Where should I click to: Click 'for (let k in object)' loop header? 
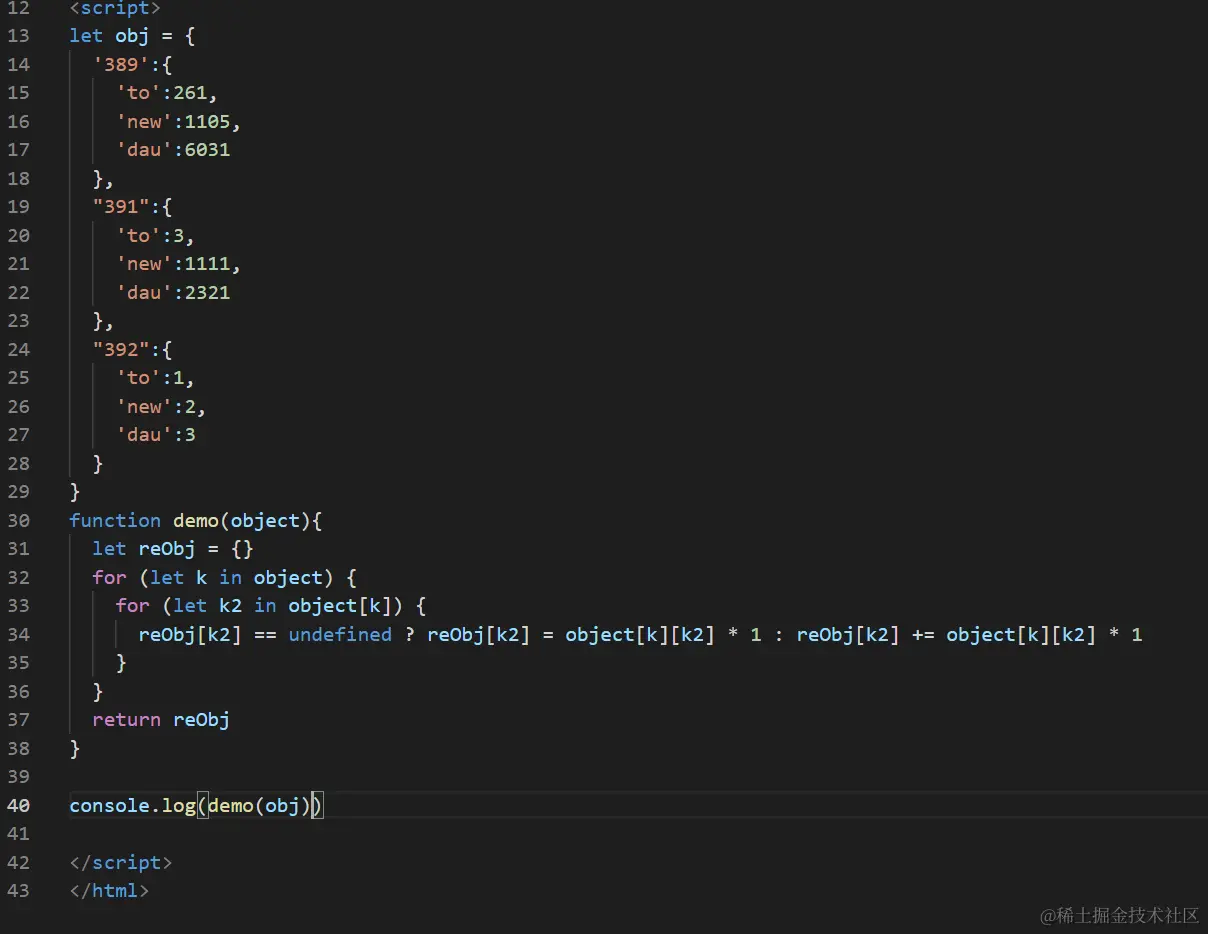[x=225, y=577]
